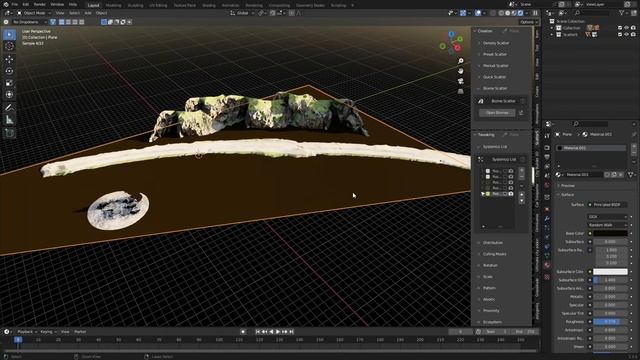Click the black Base Color swatch

(x=610, y=233)
